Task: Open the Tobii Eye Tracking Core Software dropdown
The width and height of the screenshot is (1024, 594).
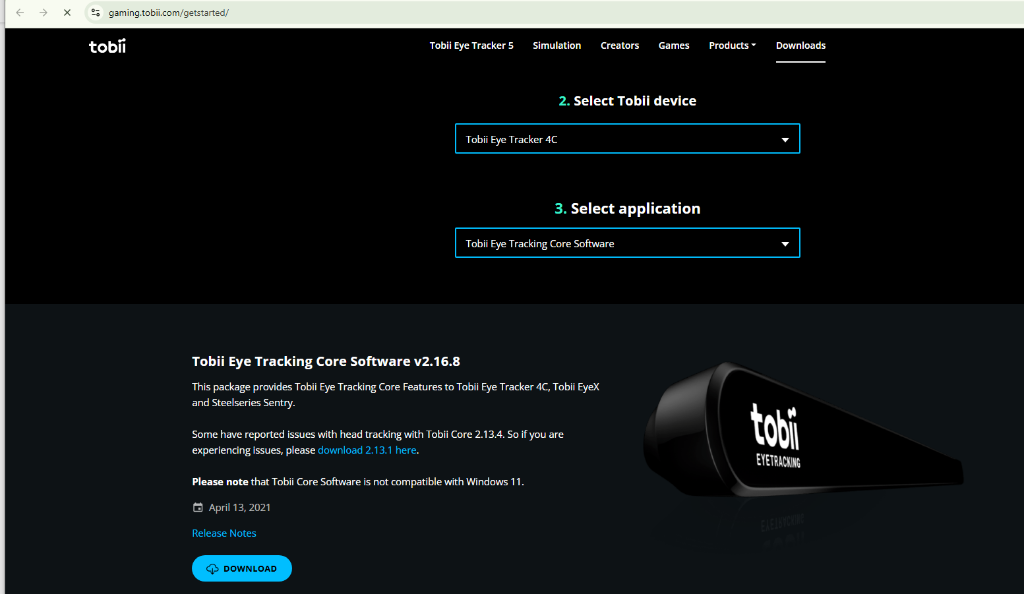Action: coord(627,243)
